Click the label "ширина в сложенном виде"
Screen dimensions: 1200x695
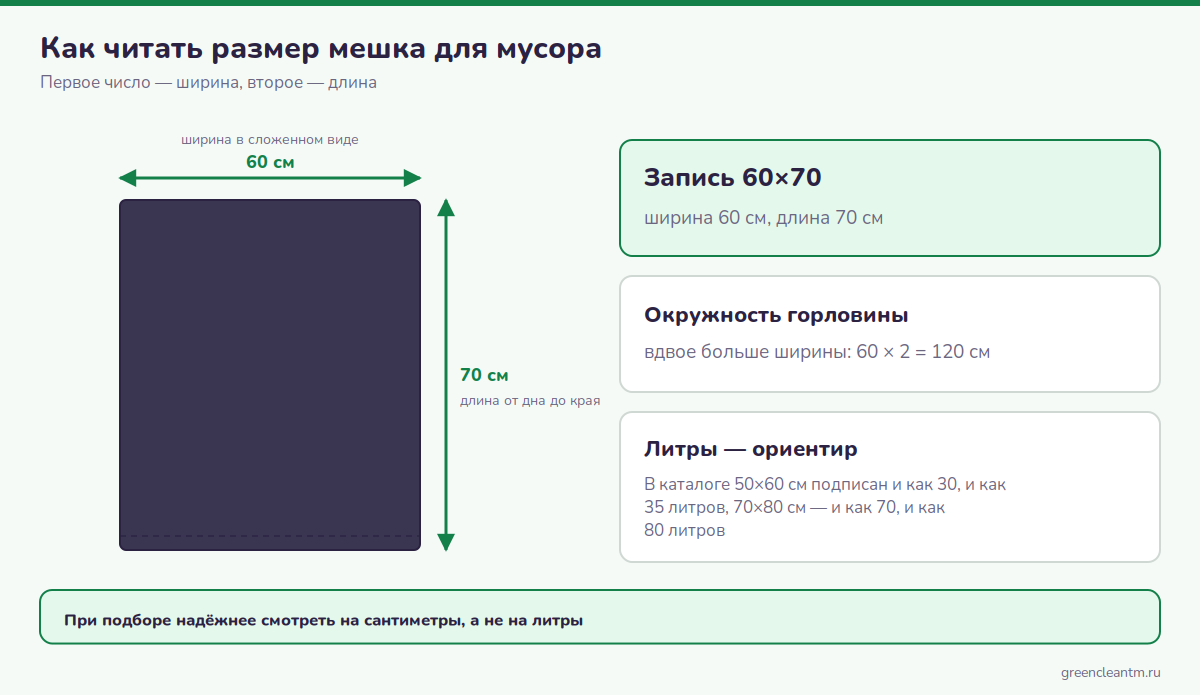point(270,140)
